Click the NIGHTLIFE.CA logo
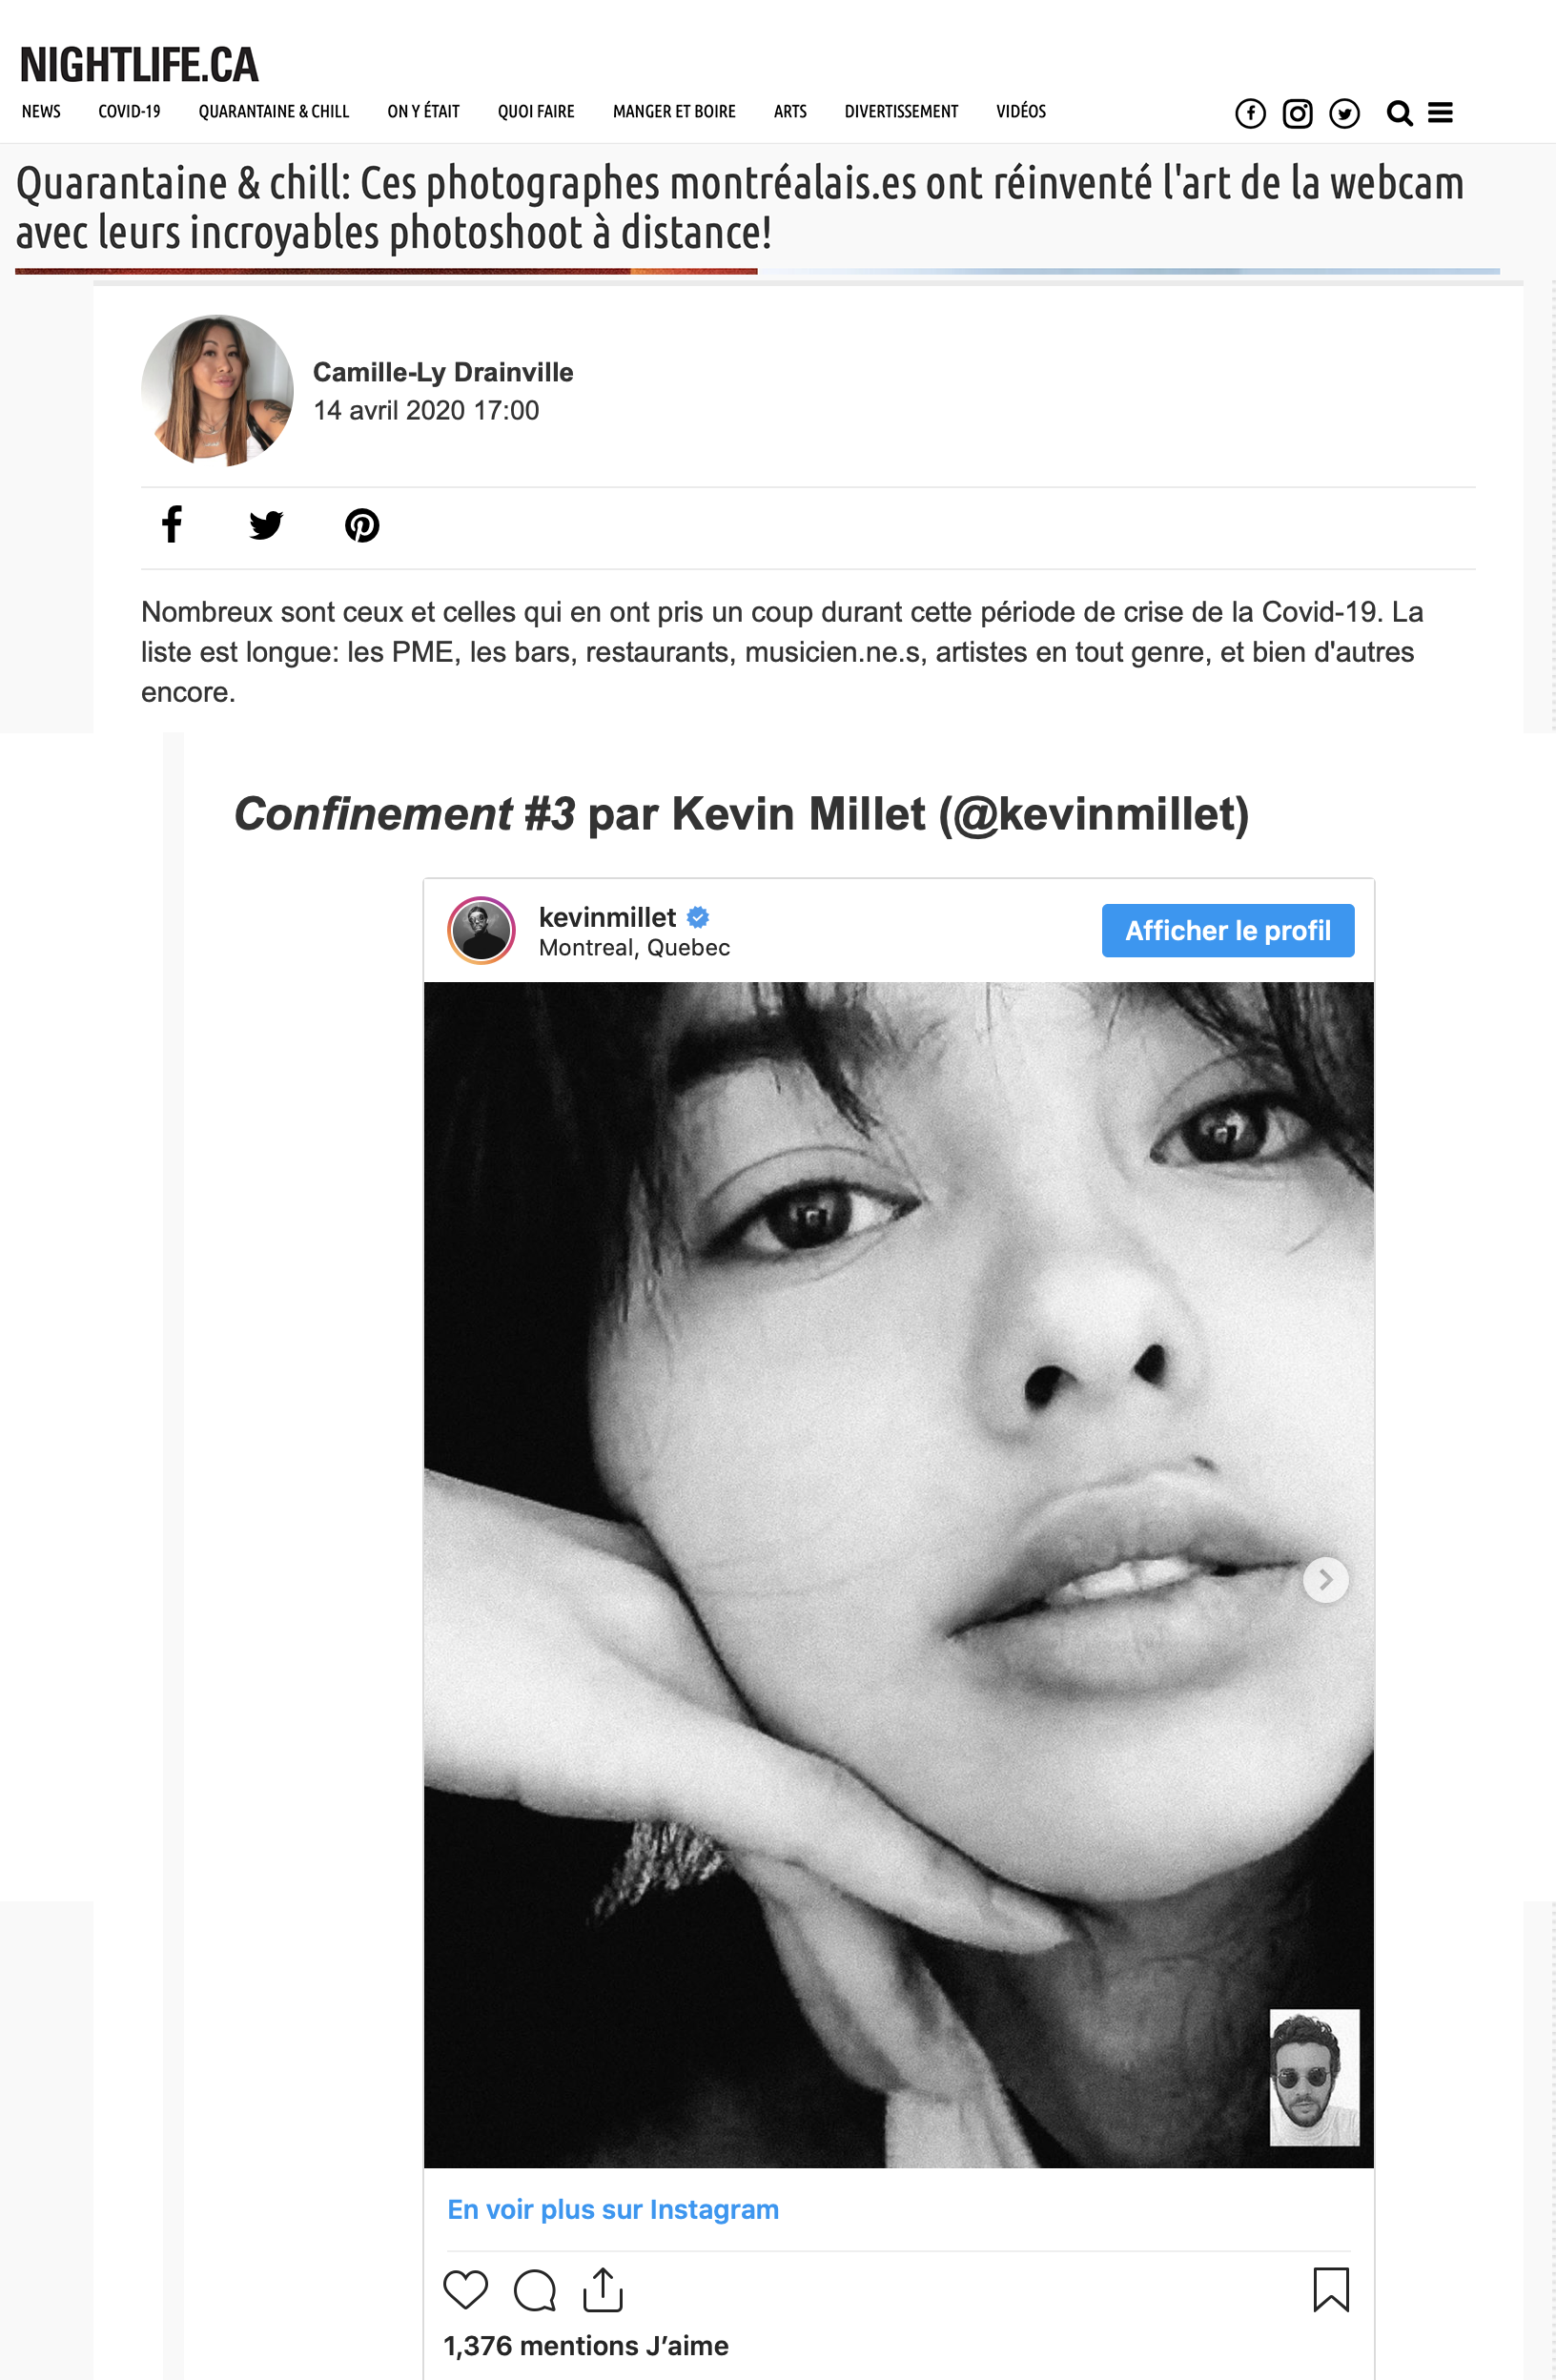This screenshot has width=1556, height=2380. (x=139, y=65)
